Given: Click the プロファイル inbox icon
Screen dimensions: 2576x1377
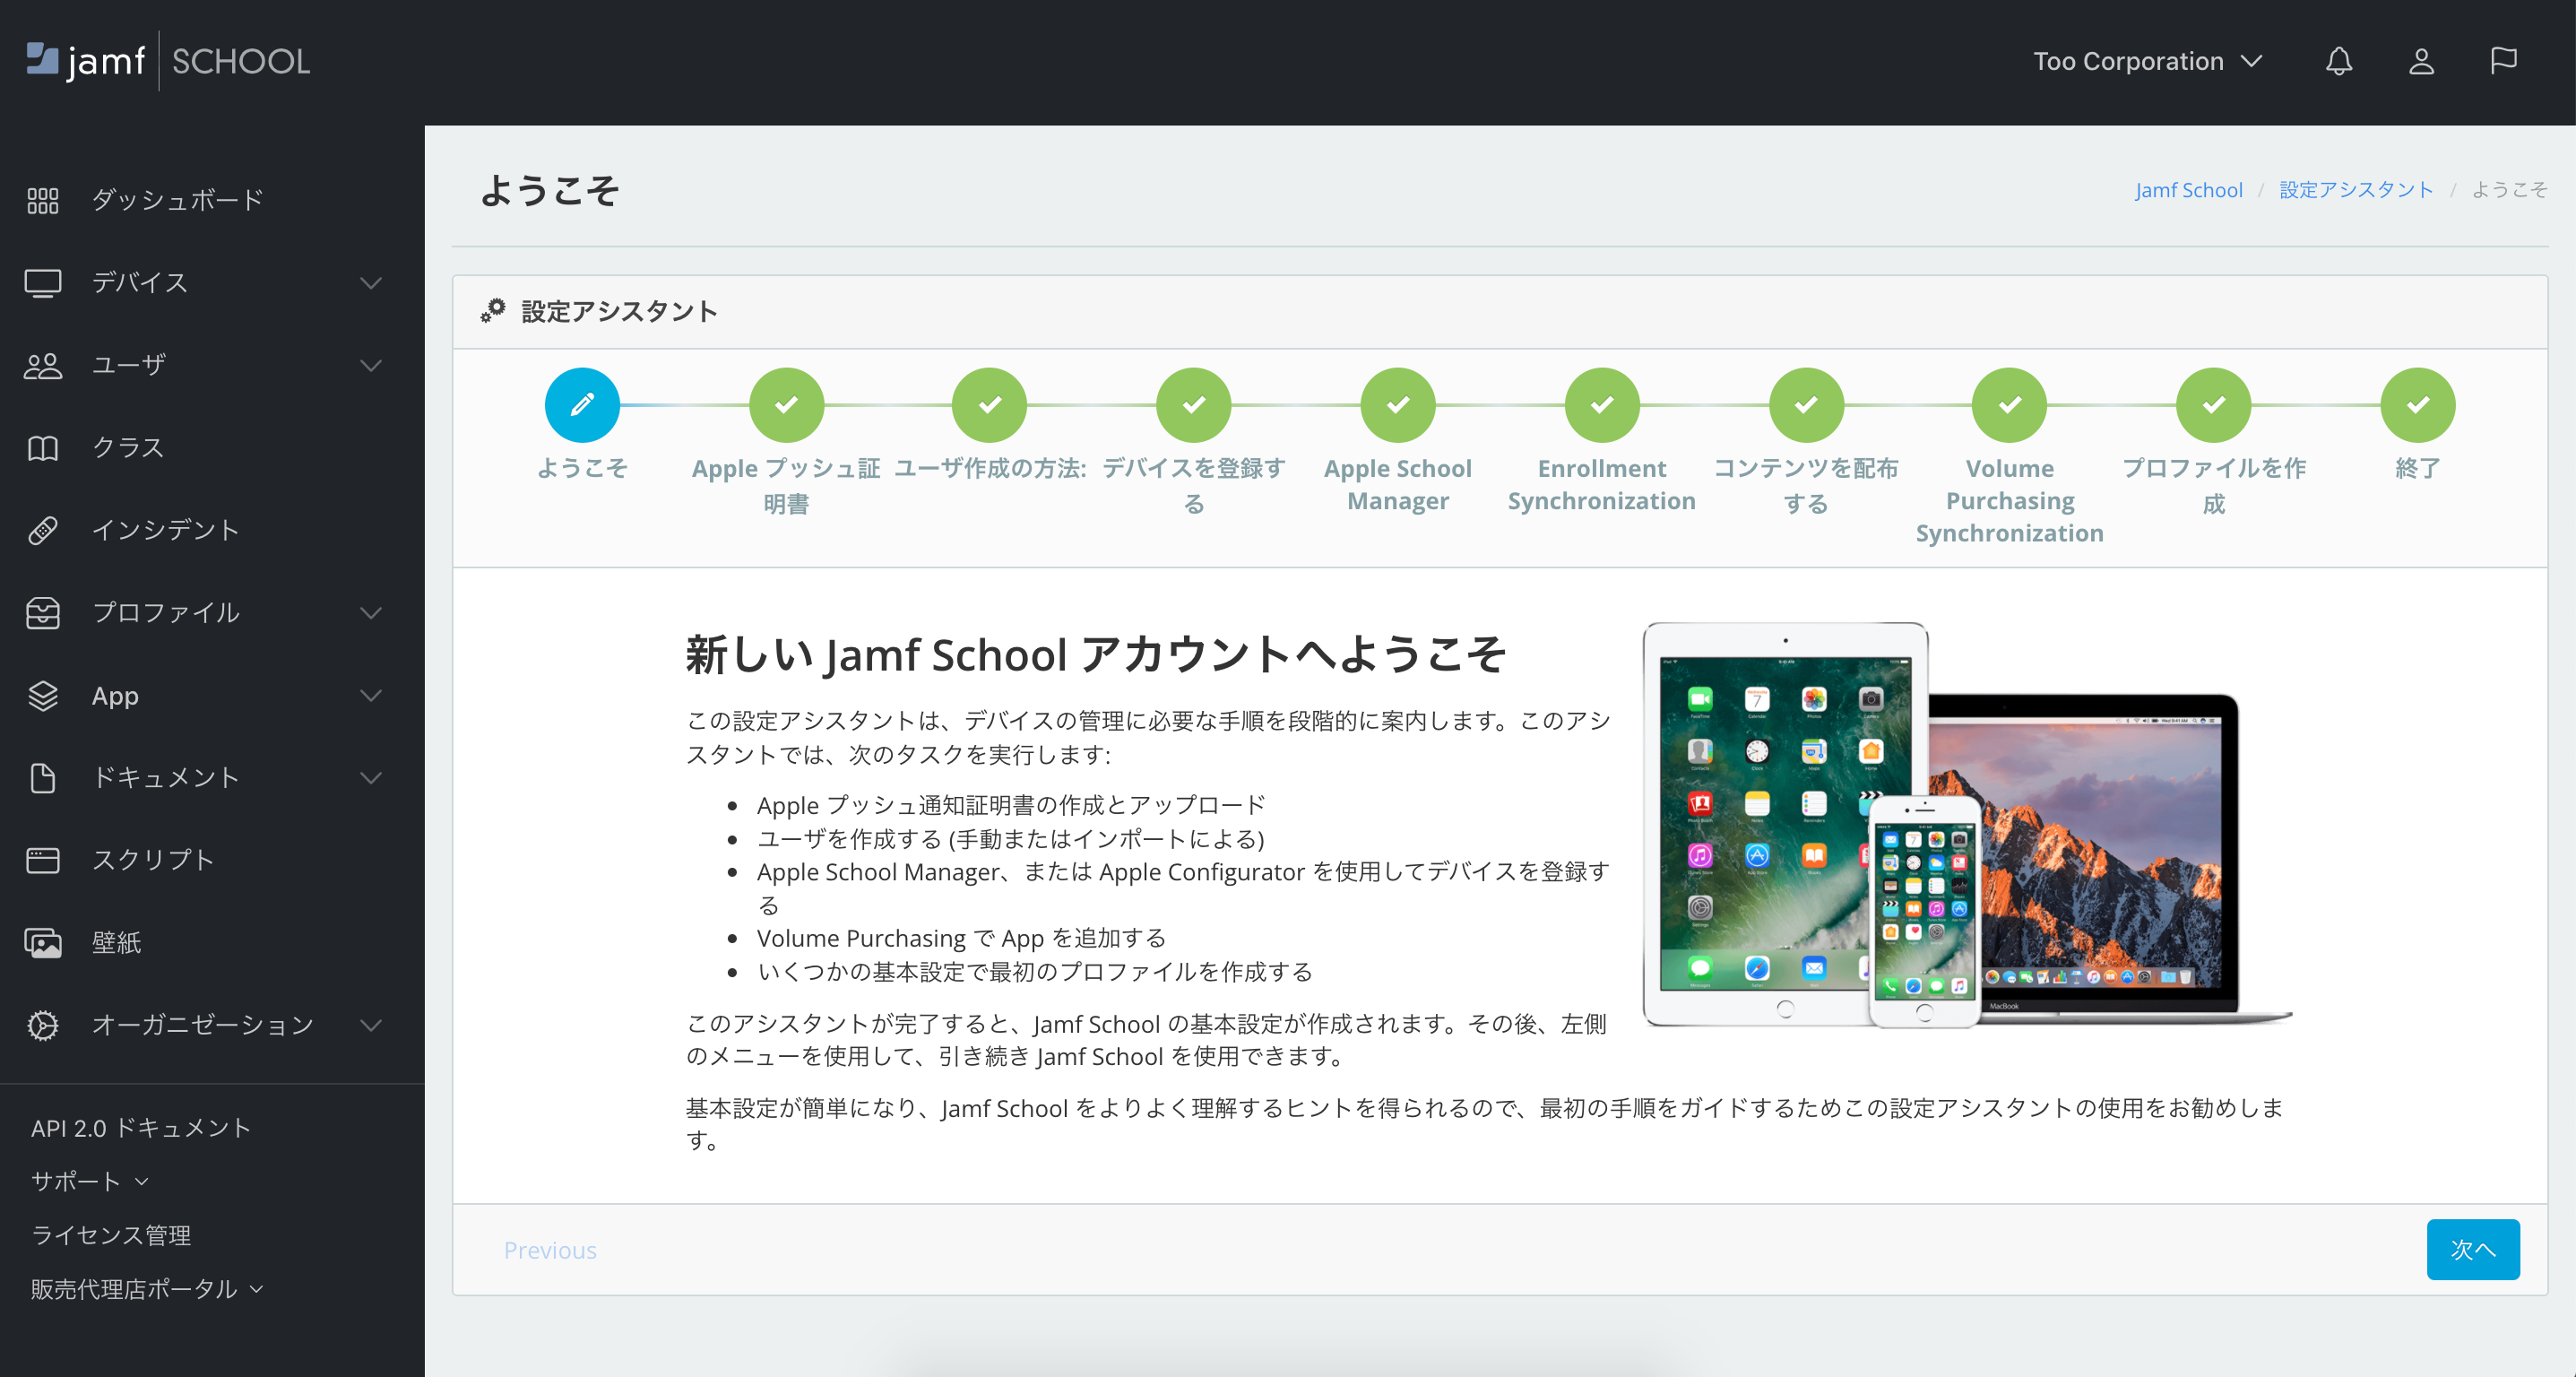Looking at the screenshot, I should coord(43,613).
